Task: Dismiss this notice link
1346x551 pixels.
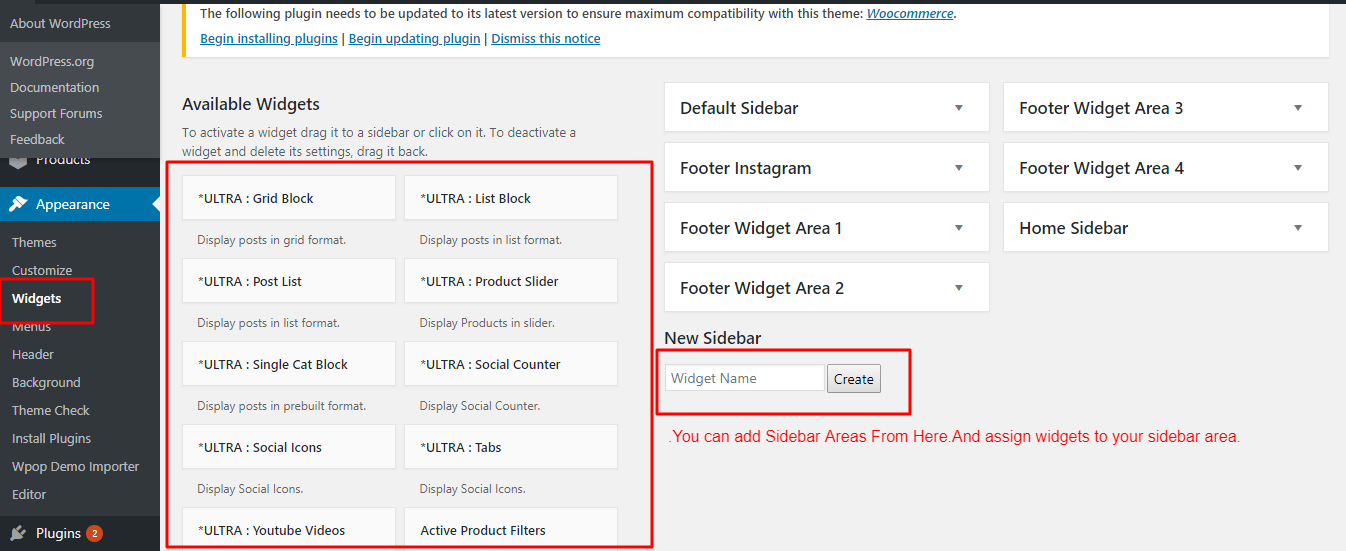Action: [x=546, y=39]
